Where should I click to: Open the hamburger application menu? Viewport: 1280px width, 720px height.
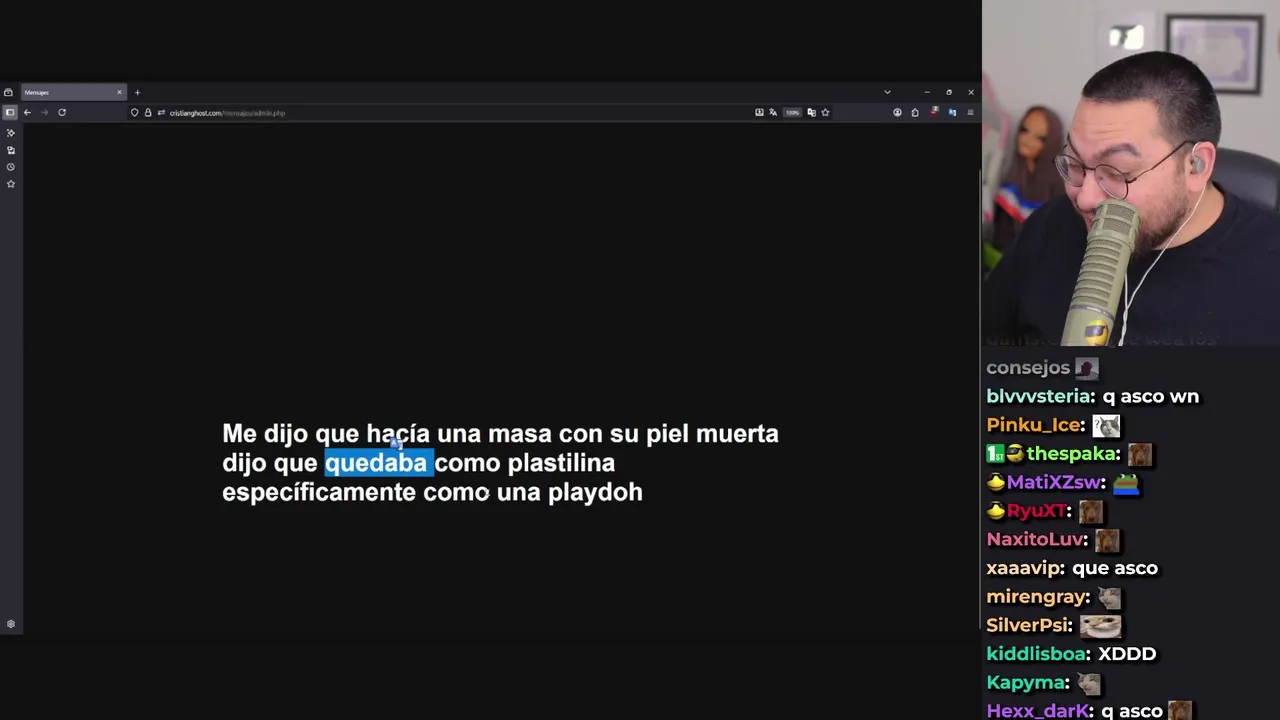[x=970, y=112]
